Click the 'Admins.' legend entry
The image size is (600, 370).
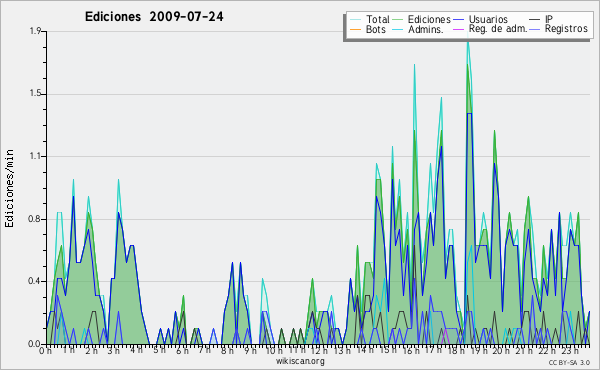pyautogui.click(x=426, y=29)
